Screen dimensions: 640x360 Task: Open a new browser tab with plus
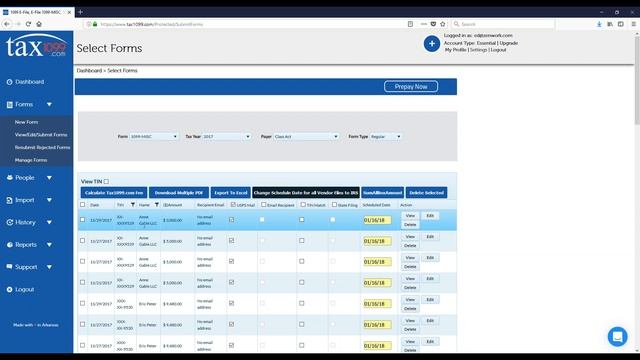(x=80, y=12)
